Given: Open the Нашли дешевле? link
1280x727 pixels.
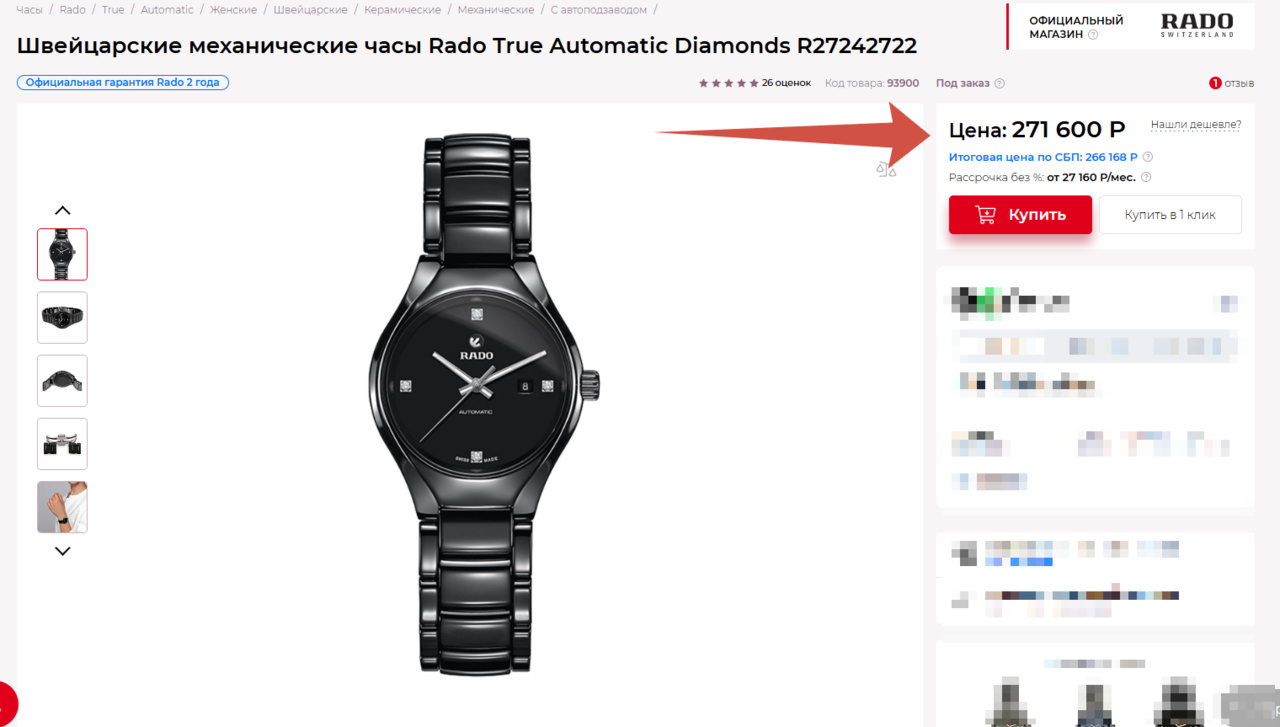Looking at the screenshot, I should [x=1196, y=125].
